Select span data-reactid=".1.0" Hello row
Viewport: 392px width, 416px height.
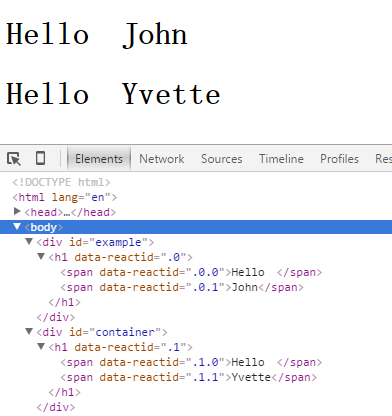pyautogui.click(x=191, y=362)
